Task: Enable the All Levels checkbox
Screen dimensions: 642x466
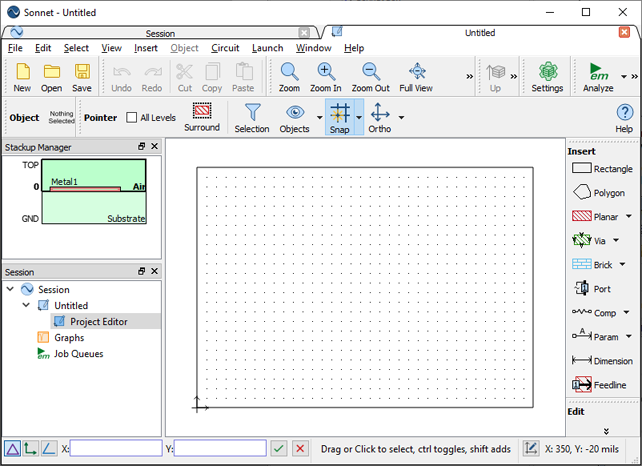Action: (131, 118)
